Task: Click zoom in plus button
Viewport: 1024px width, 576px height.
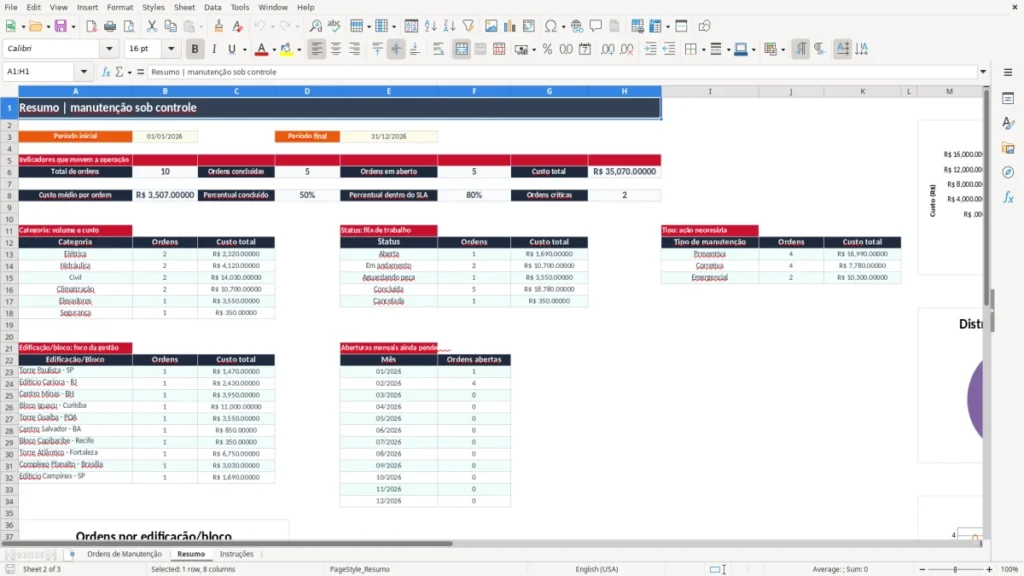Action: point(989,569)
